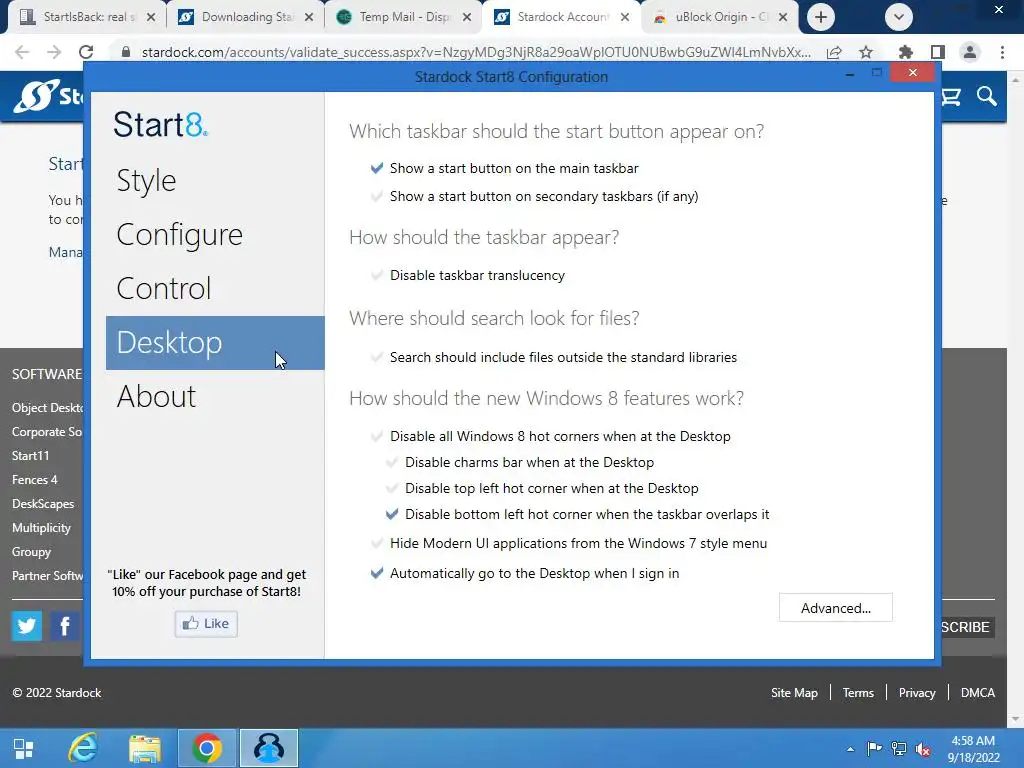Select the Desktop section in Start8

215,343
